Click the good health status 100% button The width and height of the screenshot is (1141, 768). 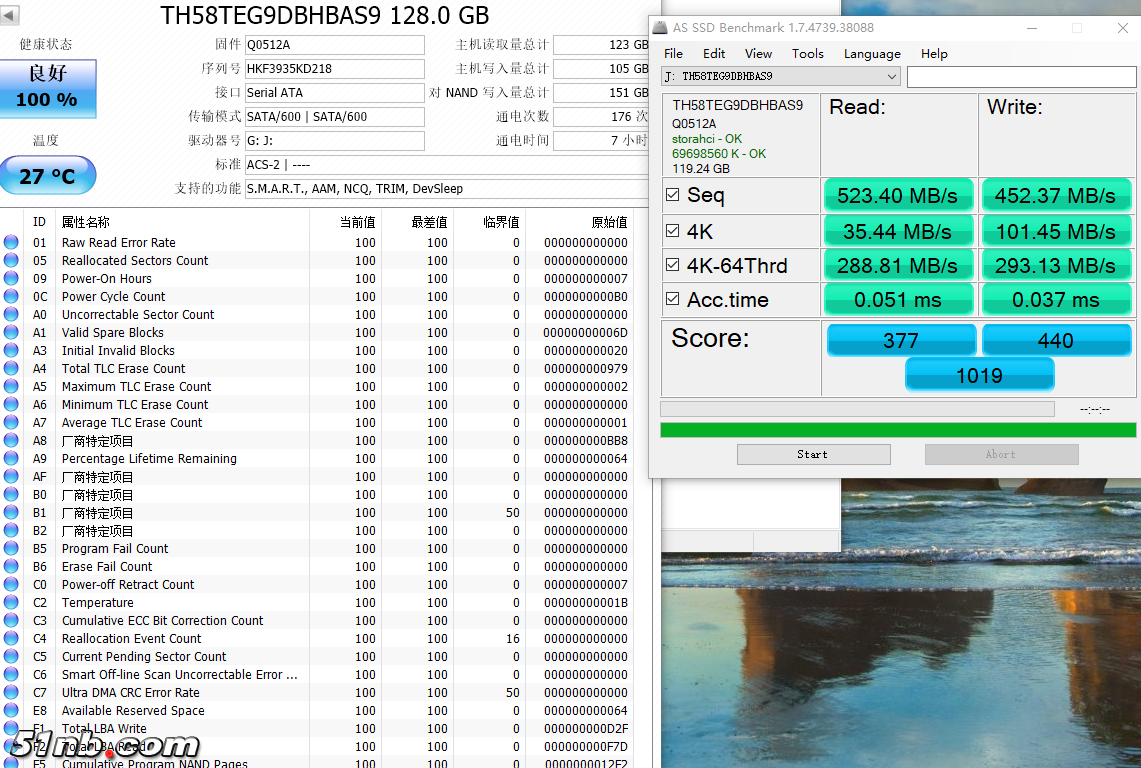click(x=48, y=88)
